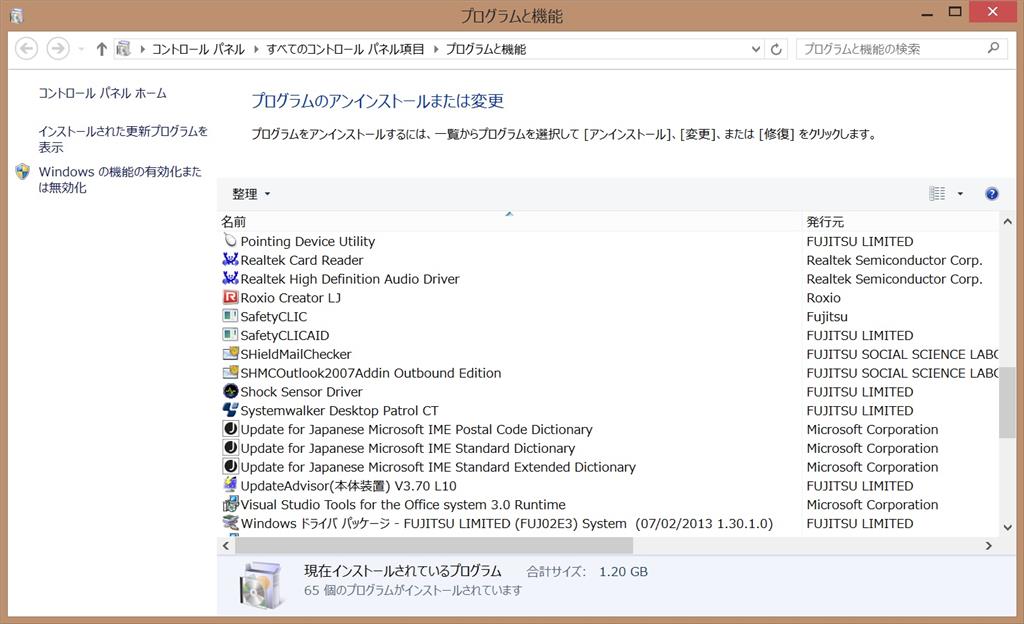The image size is (1024, 624).
Task: Select the UpdateAdvisor(本体装置) V3.70 L10 entry
Action: [348, 486]
